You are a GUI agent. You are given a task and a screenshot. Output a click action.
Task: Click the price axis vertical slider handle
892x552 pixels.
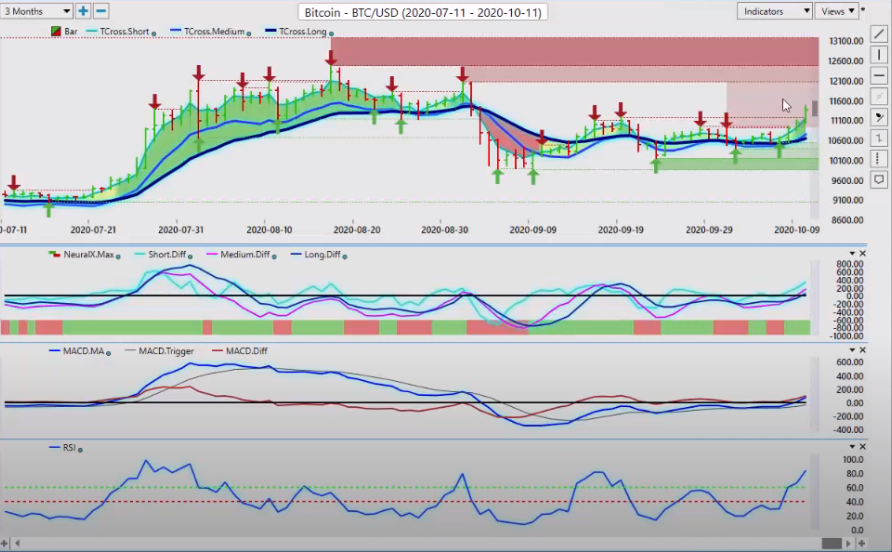815,108
